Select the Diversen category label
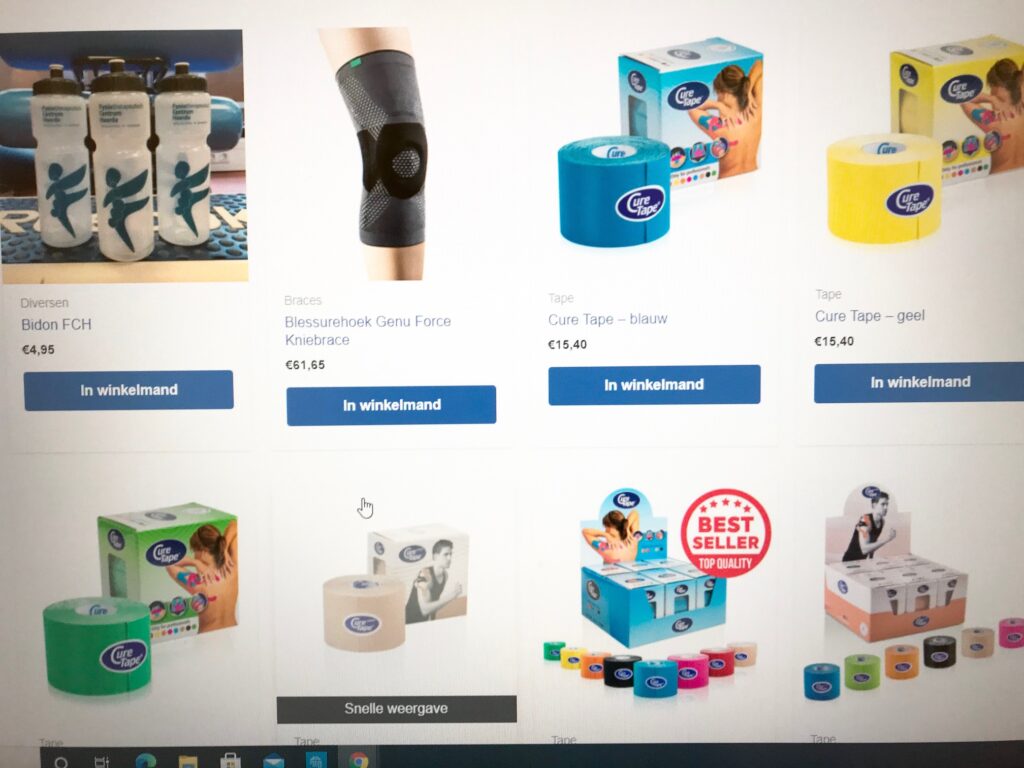The image size is (1024, 768). [44, 303]
